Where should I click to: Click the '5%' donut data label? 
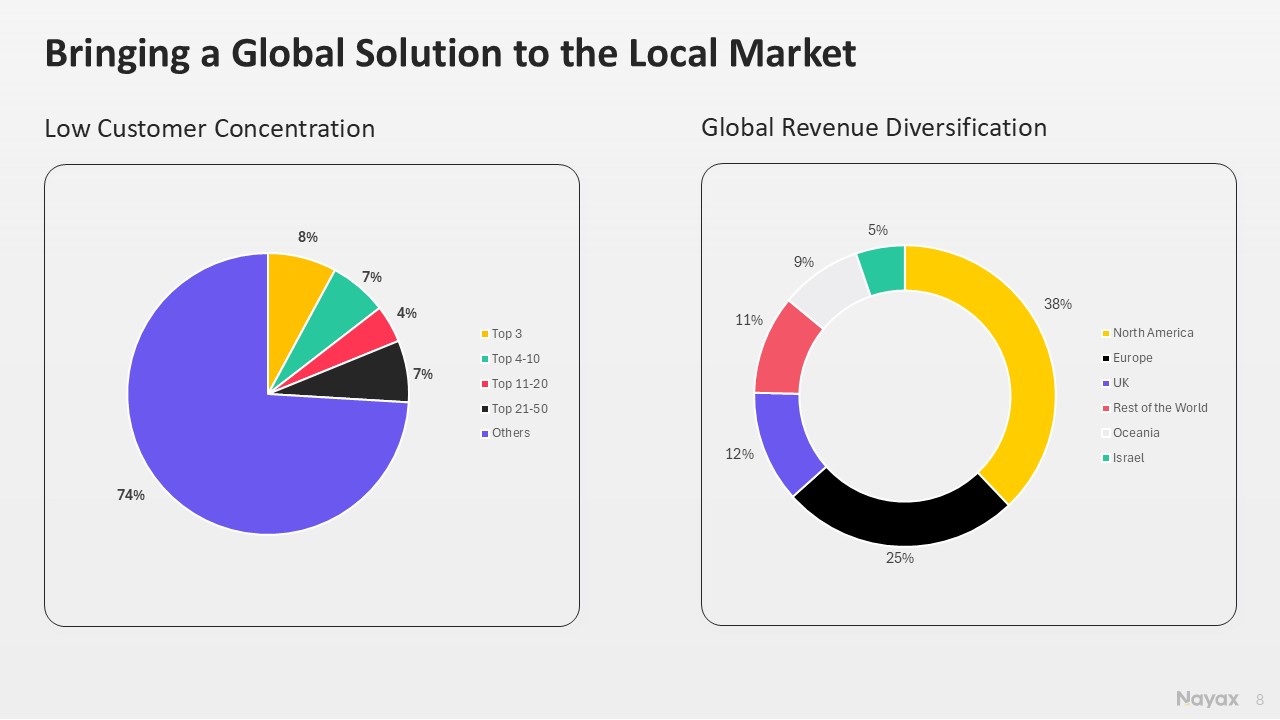point(878,230)
